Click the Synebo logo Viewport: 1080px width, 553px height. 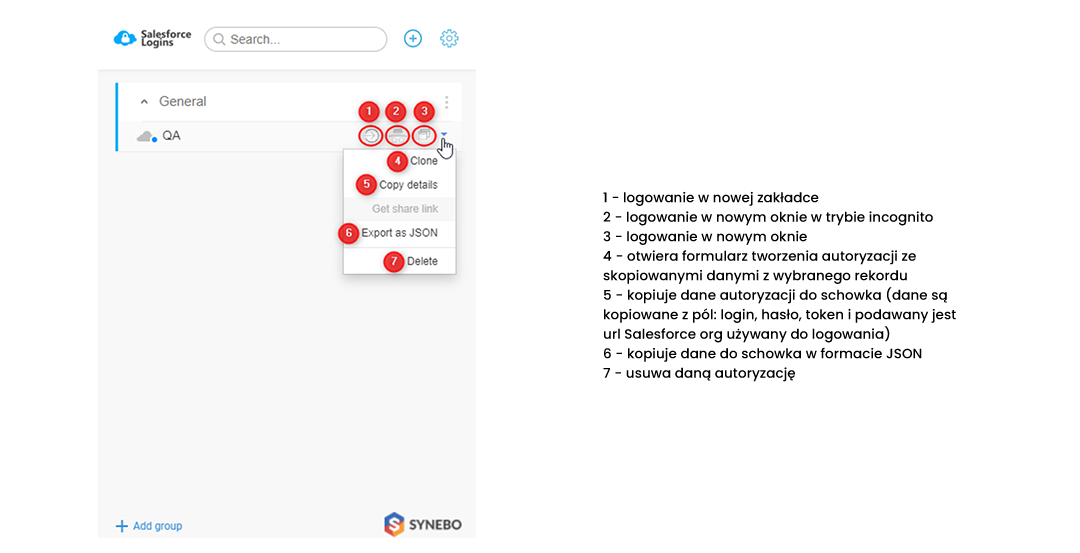(x=422, y=524)
